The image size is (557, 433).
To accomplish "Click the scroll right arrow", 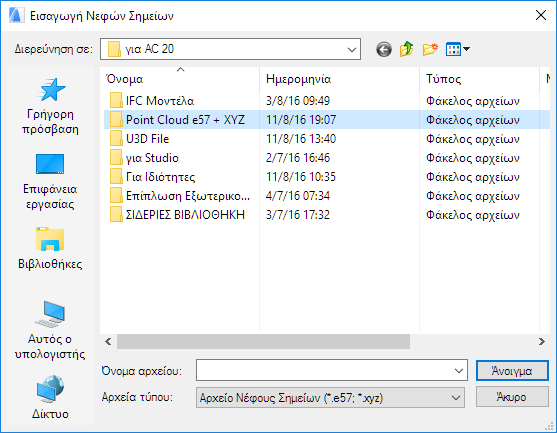I will point(541,342).
